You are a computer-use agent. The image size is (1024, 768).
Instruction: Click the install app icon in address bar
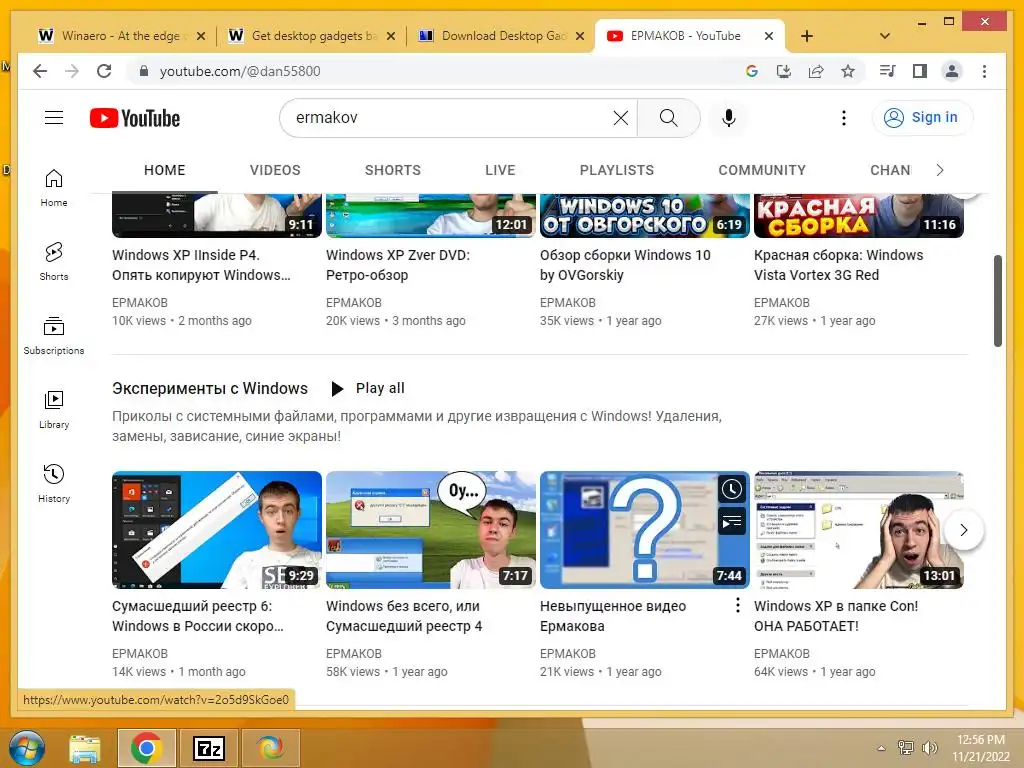pyautogui.click(x=784, y=71)
